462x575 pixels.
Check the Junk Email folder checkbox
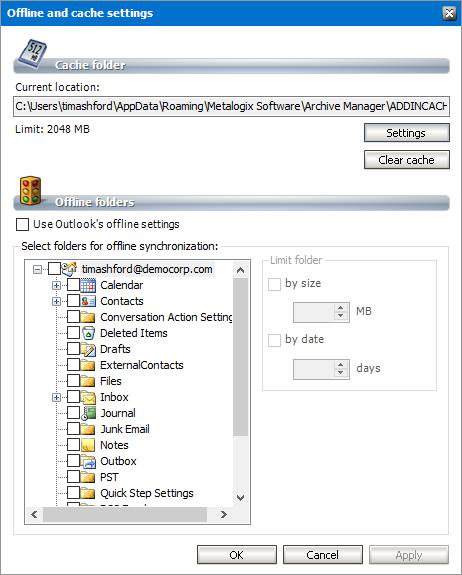tap(73, 429)
